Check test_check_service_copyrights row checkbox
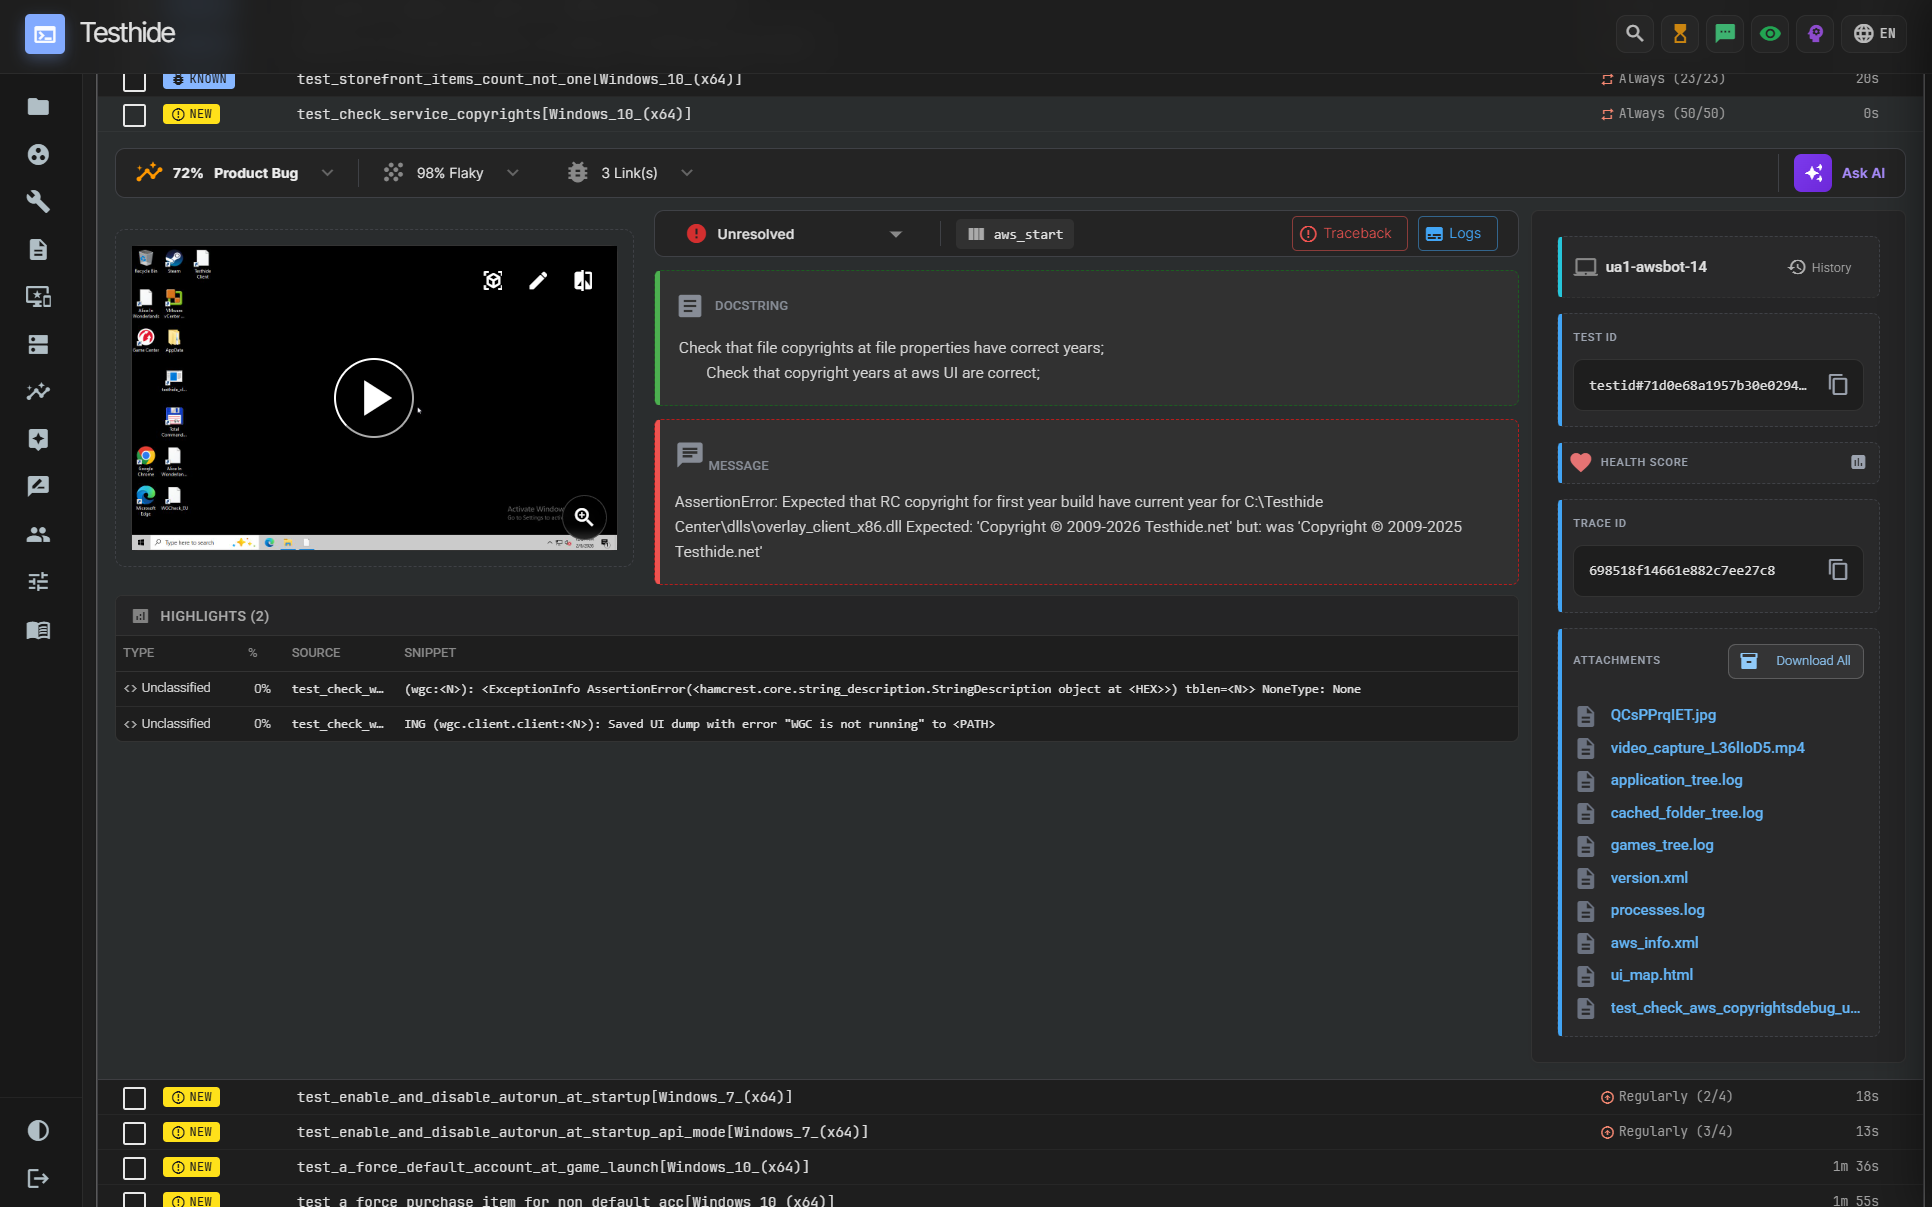Viewport: 1932px width, 1207px height. pos(134,115)
